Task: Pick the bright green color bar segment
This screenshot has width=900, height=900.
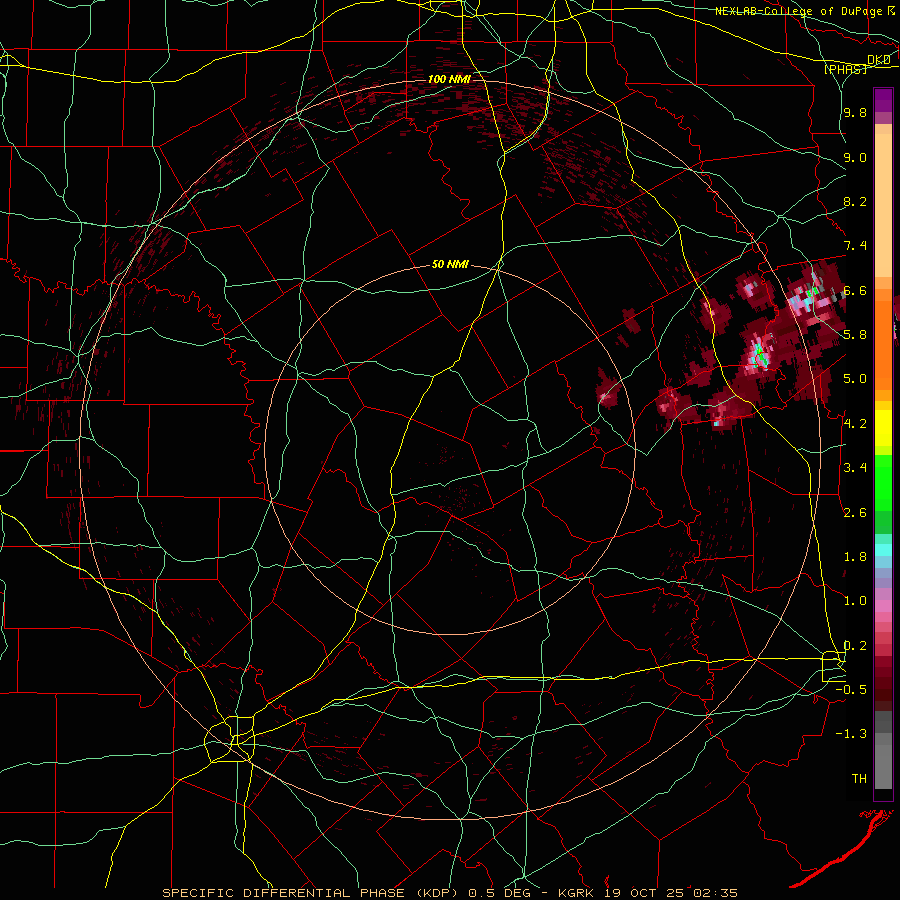Action: point(883,483)
